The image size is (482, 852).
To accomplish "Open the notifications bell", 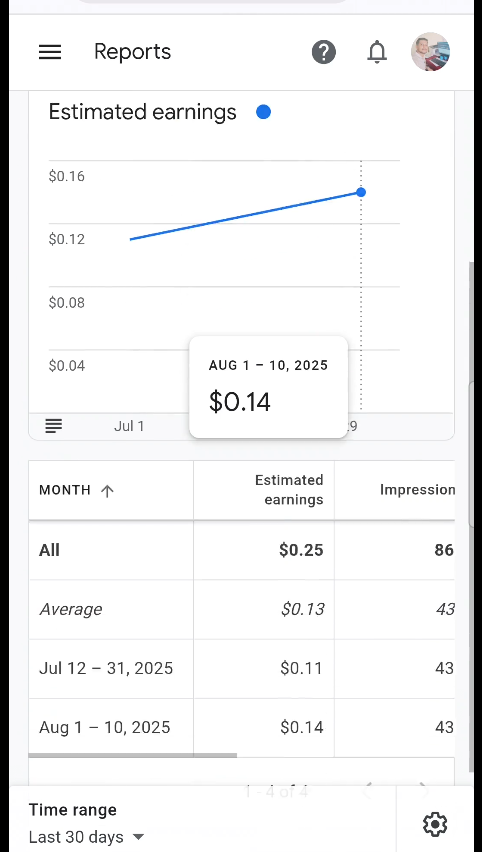I will coord(377,52).
